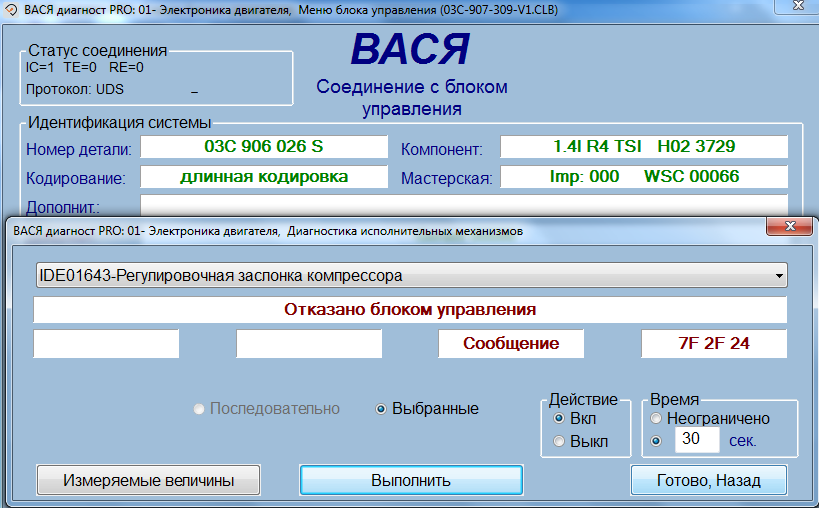Screen dimensions: 819x508
Task: Click the Отказано блоком управления status field
Action: click(410, 310)
